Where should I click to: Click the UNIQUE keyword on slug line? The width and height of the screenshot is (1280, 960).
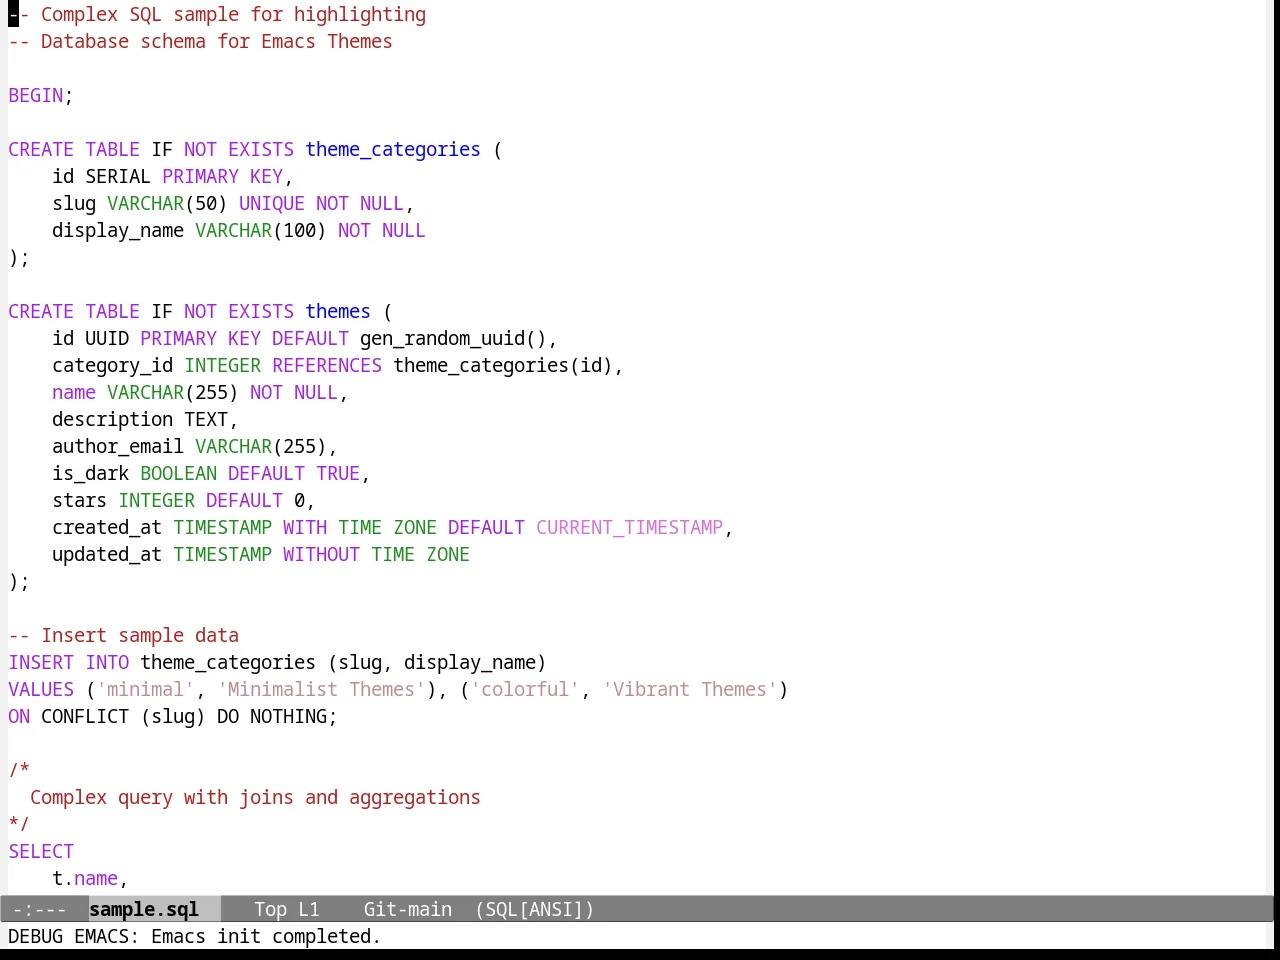[272, 203]
